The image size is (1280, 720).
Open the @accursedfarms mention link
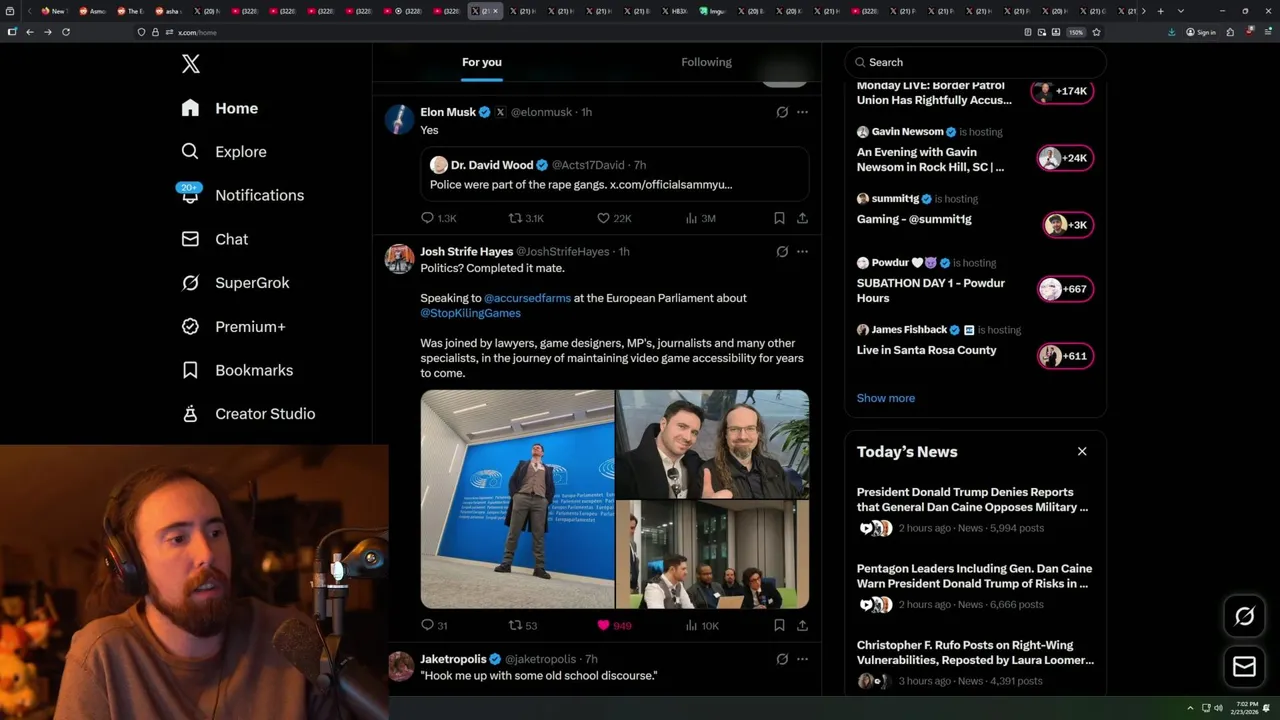click(x=527, y=298)
